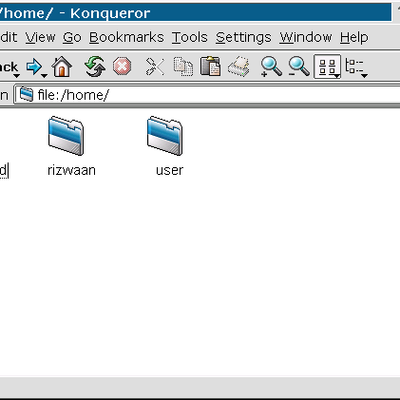Select the user folder icon
The image size is (400, 400).
point(165,136)
